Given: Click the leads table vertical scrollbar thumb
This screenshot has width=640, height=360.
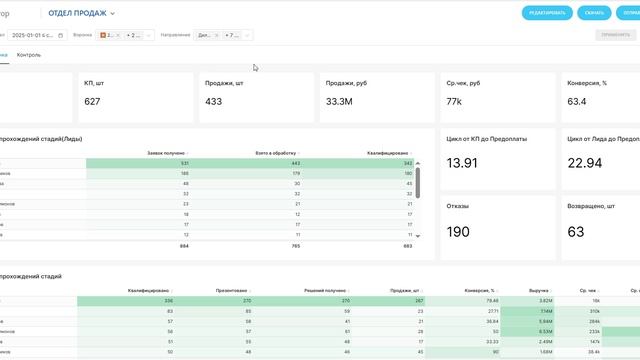Looking at the screenshot, I should click(x=418, y=182).
